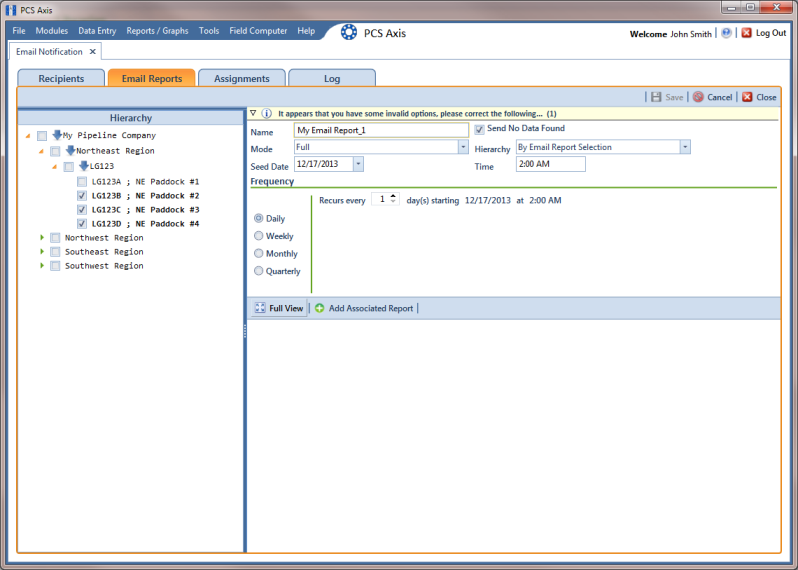Image resolution: width=798 pixels, height=570 pixels.
Task: Expand the Southwest Region tree node
Action: pyautogui.click(x=42, y=265)
